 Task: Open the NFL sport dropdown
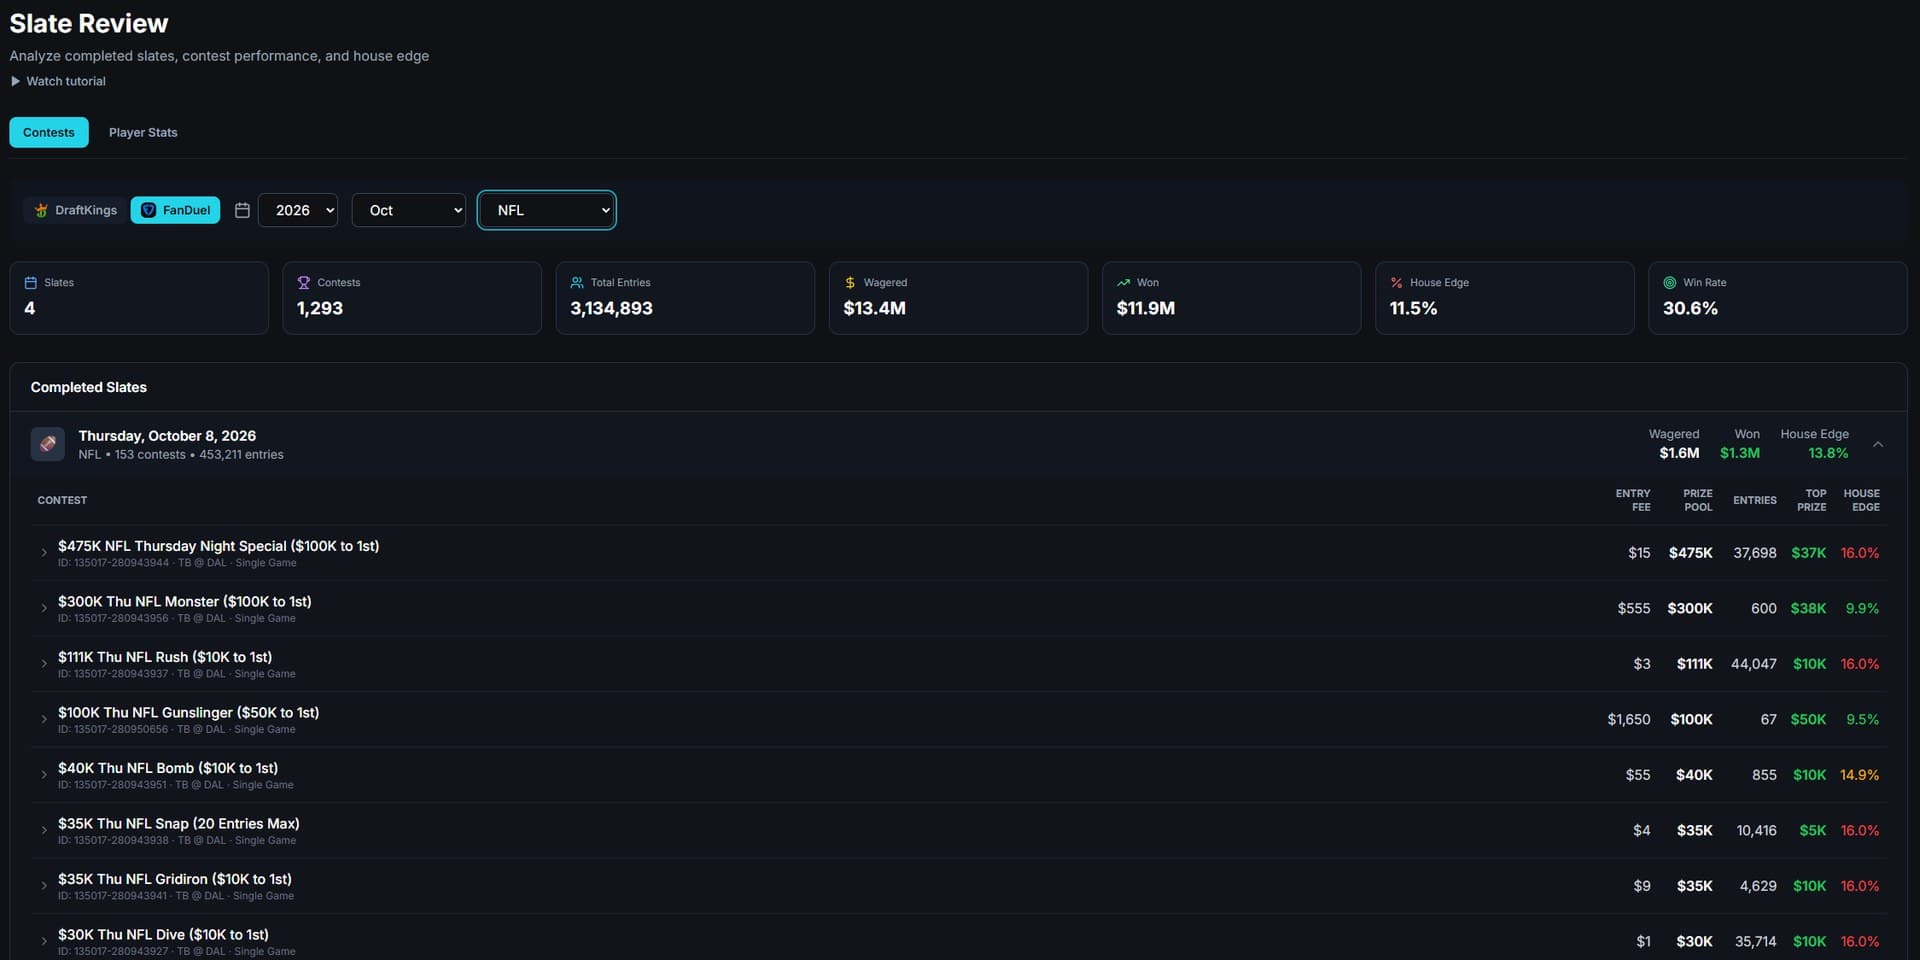coord(546,210)
